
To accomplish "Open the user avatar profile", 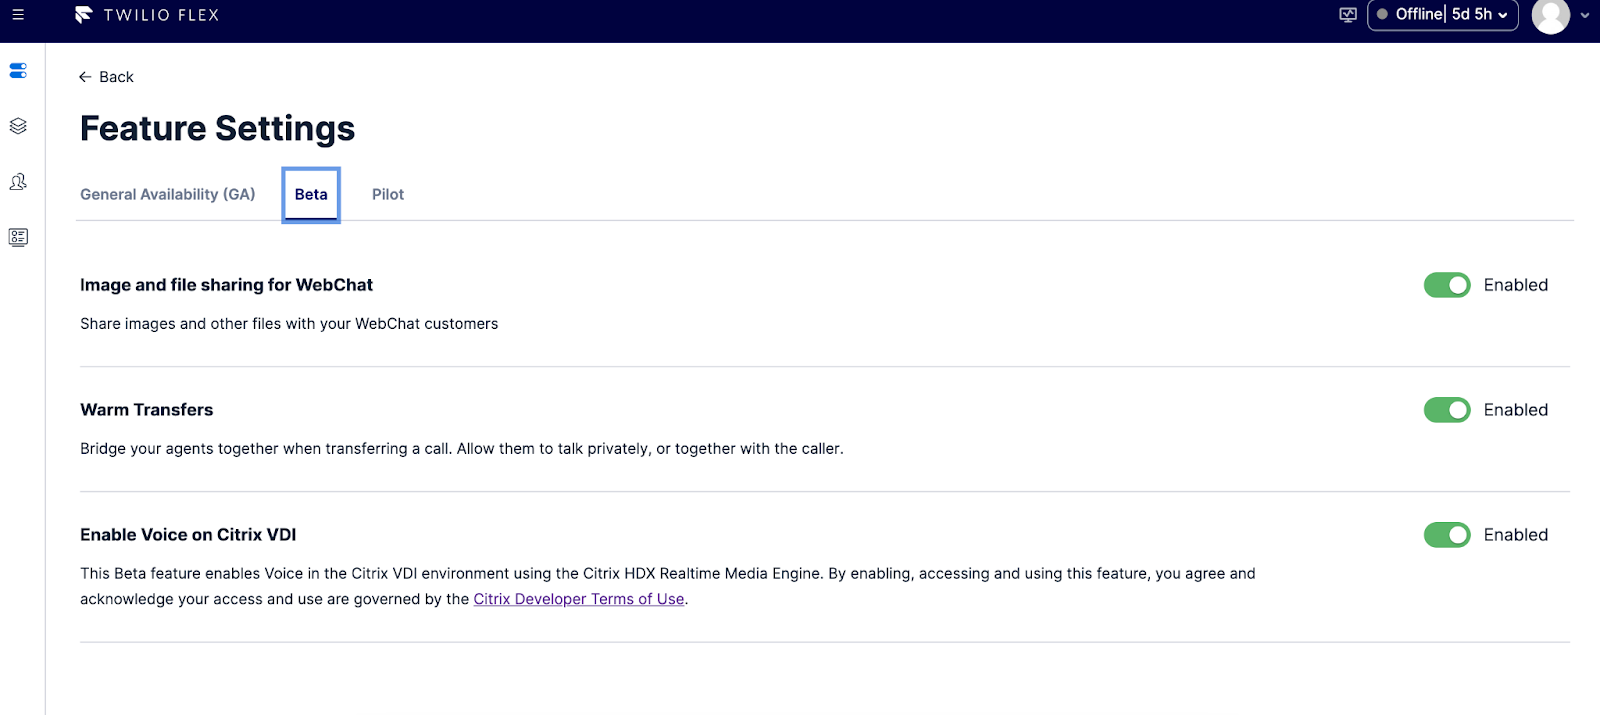I will pyautogui.click(x=1550, y=15).
